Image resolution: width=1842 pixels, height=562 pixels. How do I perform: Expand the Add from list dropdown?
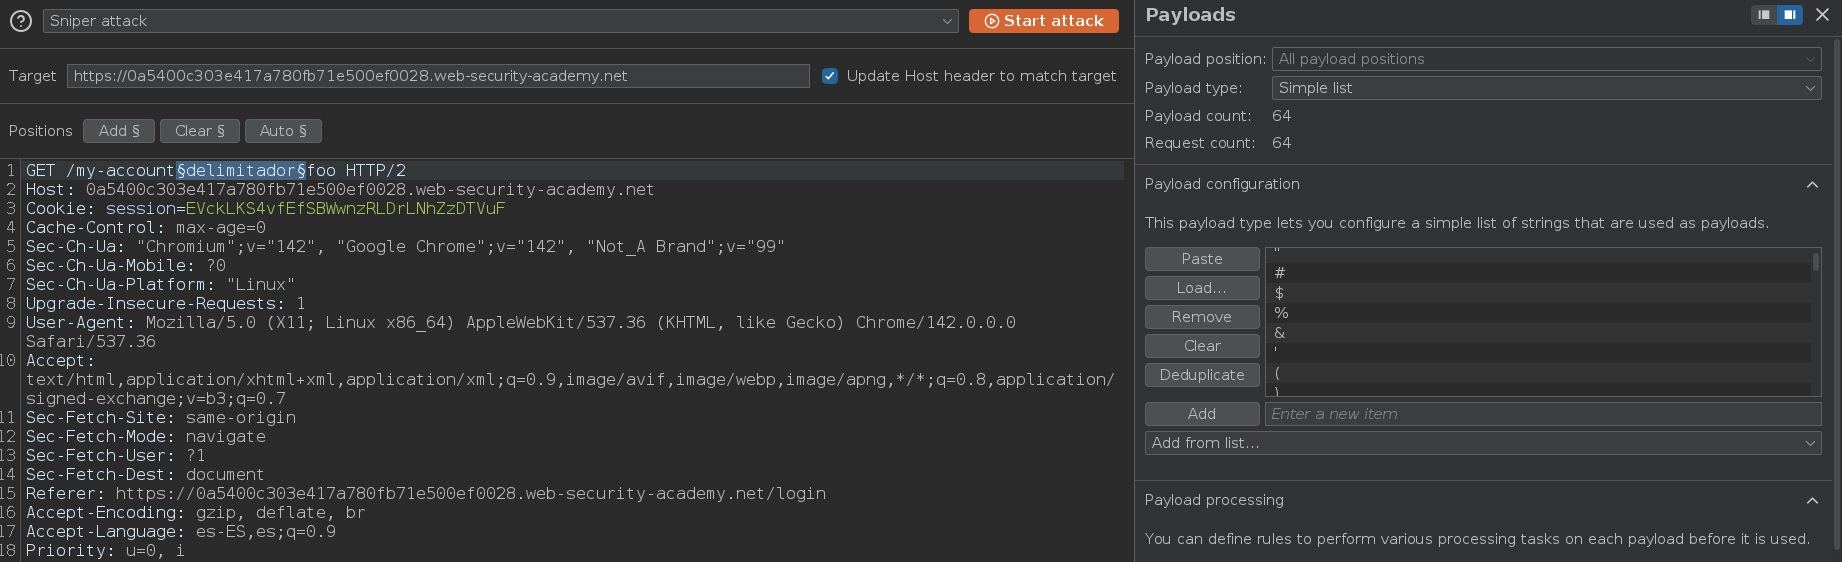pyautogui.click(x=1482, y=443)
